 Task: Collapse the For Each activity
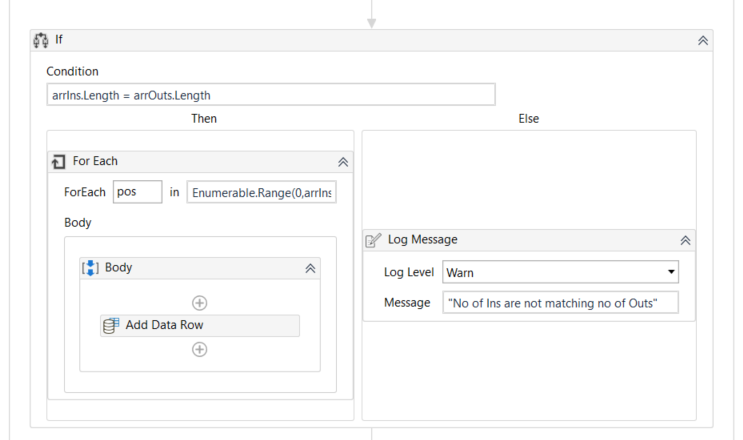[343, 162]
